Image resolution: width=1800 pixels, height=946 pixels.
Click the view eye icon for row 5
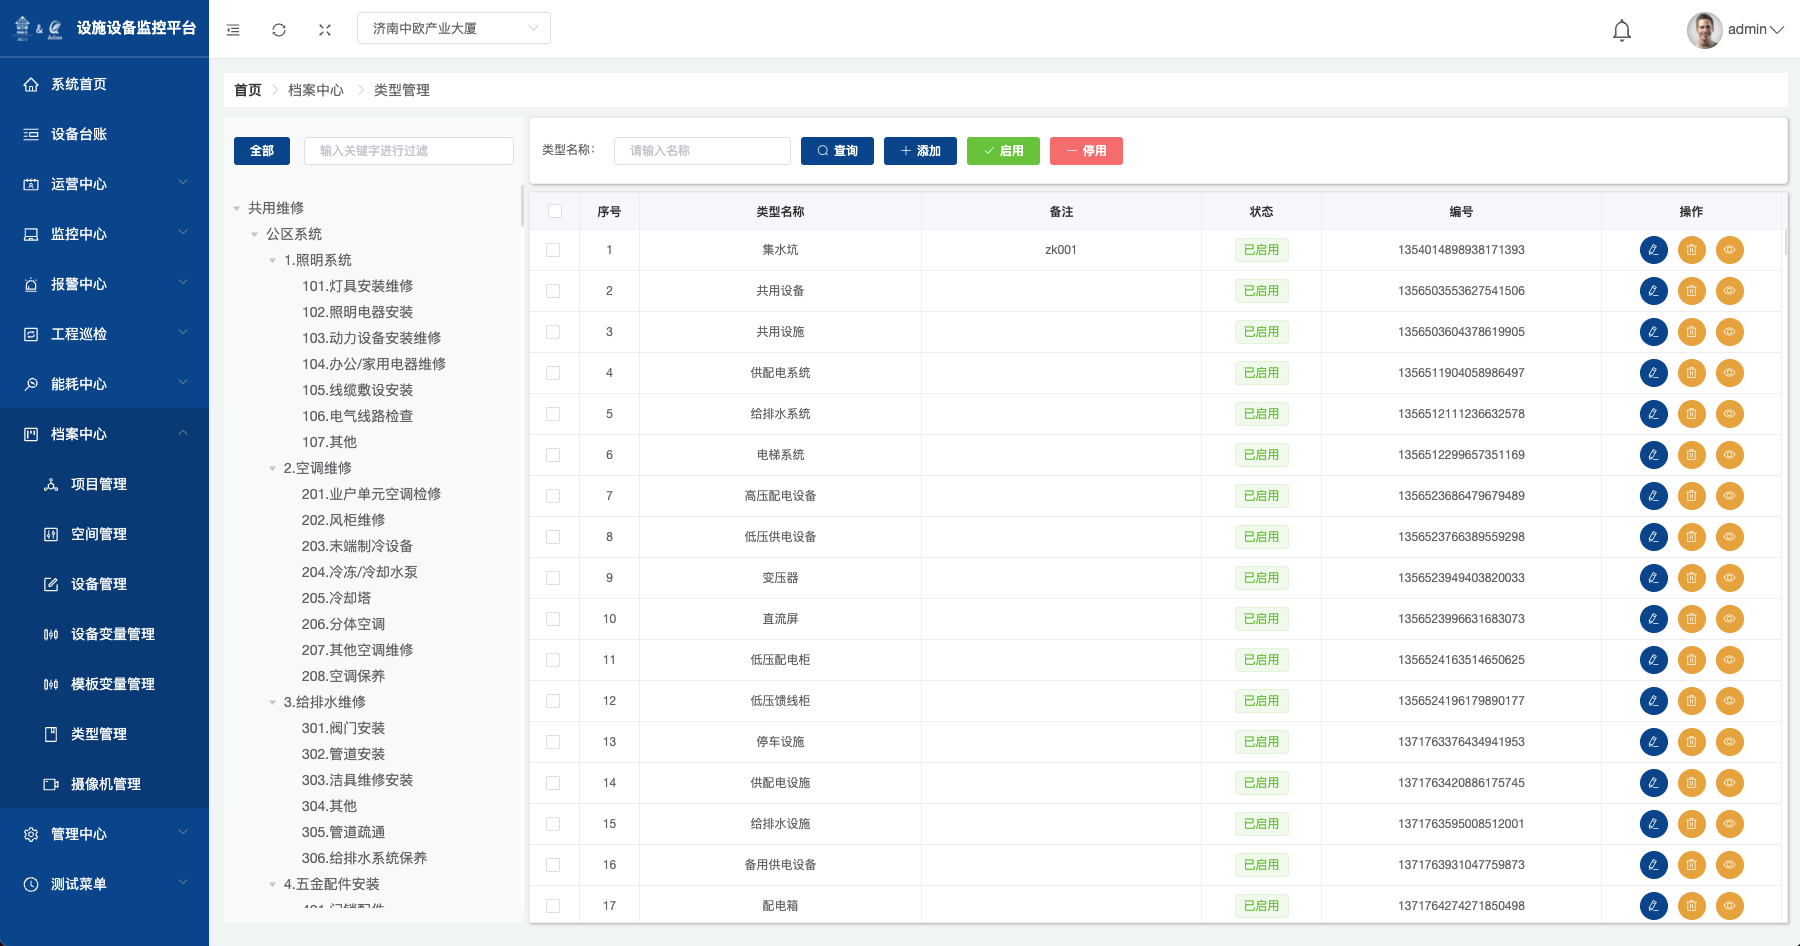click(x=1729, y=414)
